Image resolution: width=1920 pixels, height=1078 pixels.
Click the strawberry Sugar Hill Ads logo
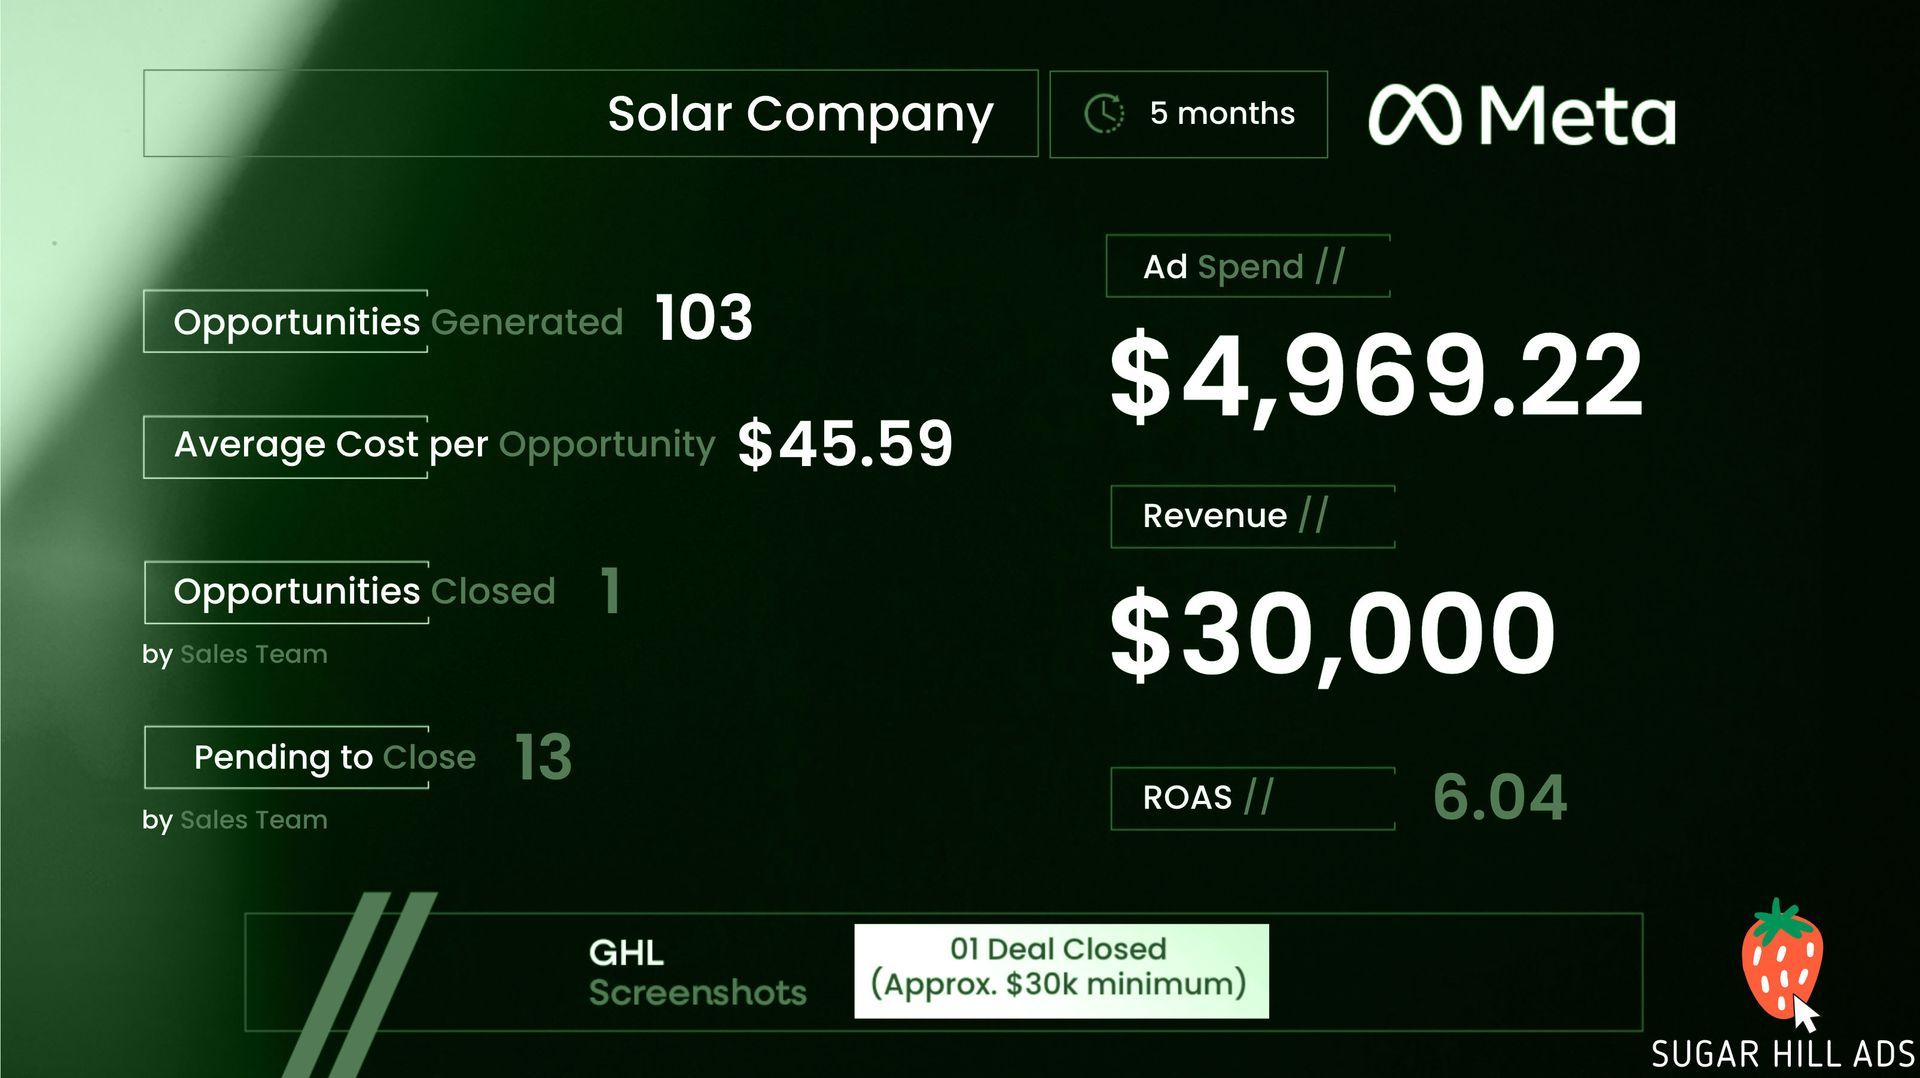click(1780, 957)
